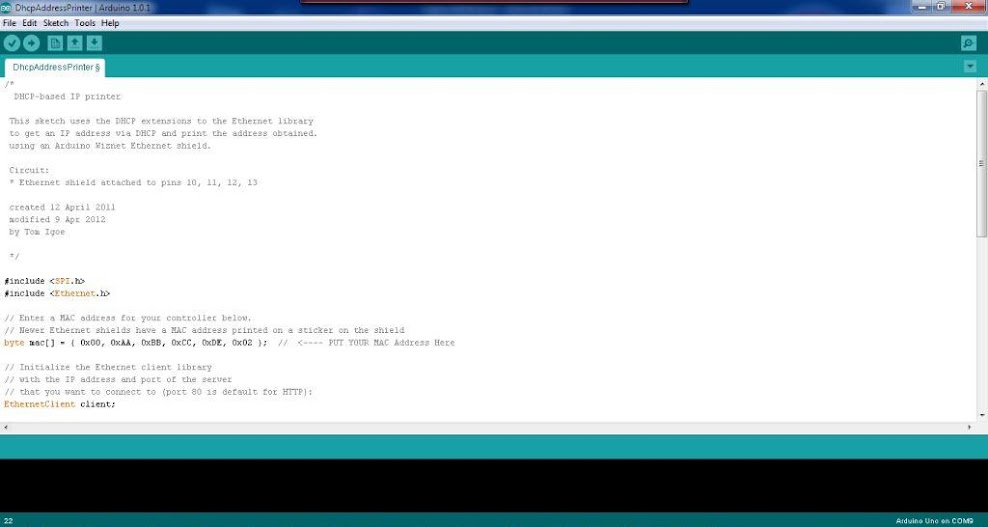Click the 'modified 9 Apr 2012' line

click(x=57, y=219)
